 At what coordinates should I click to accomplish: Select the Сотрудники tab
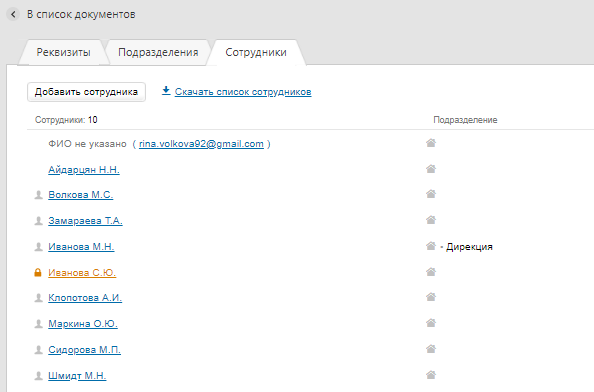(x=256, y=52)
